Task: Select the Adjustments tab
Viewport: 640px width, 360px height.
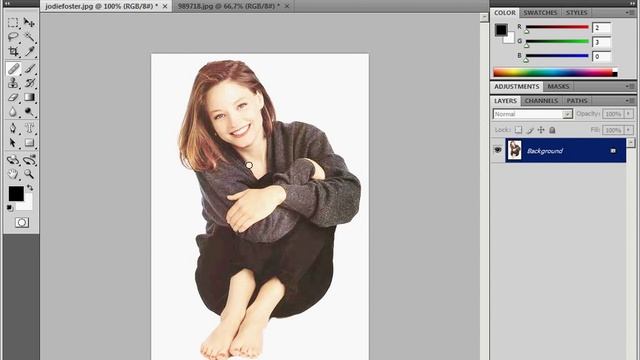Action: tap(516, 86)
